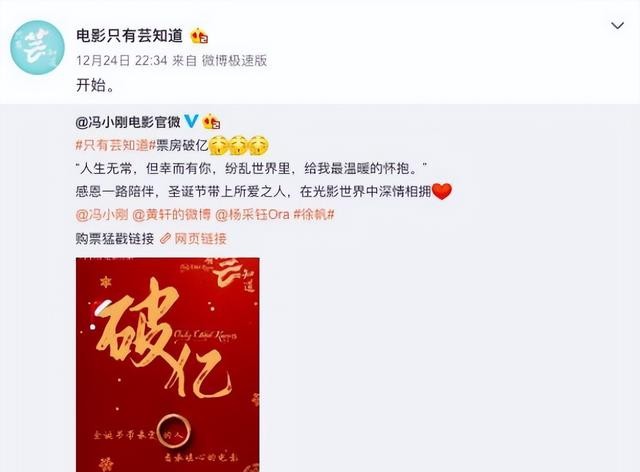Viewport: 640px width, 472px height.
Task: Open the @冯小刚电影官微 account link
Action: [x=128, y=122]
